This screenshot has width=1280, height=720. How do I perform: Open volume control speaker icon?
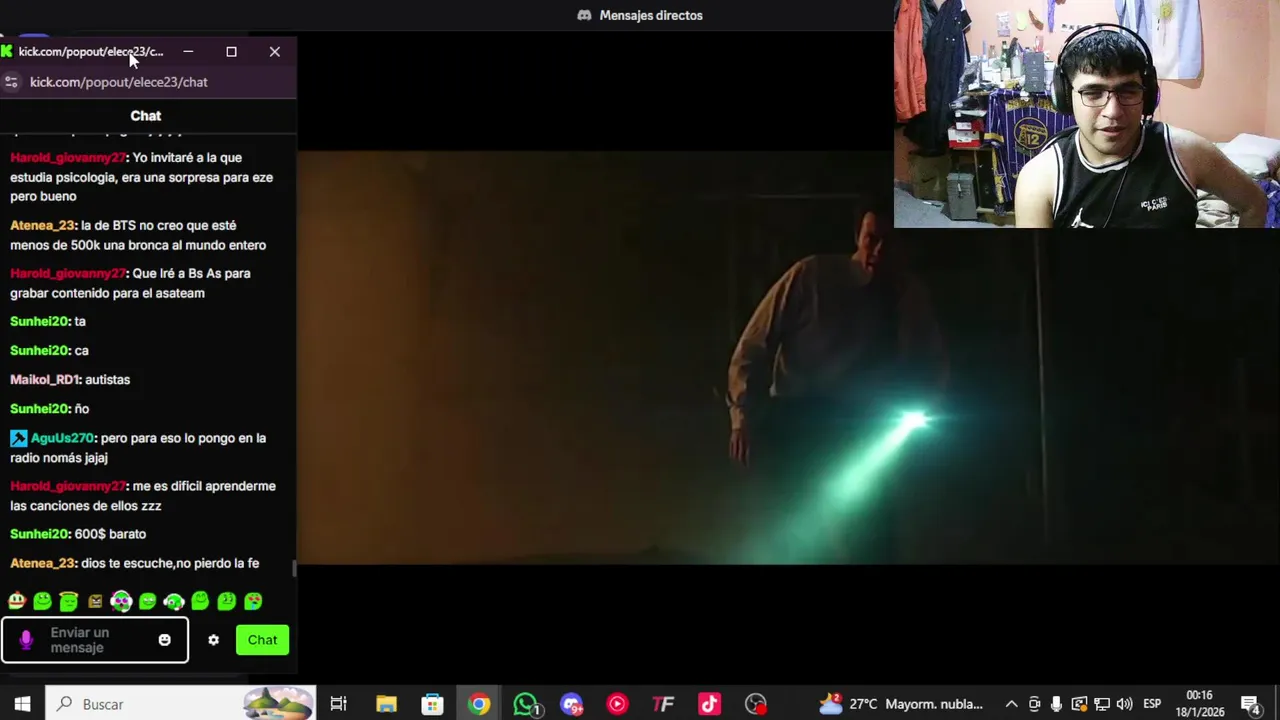coord(1124,704)
